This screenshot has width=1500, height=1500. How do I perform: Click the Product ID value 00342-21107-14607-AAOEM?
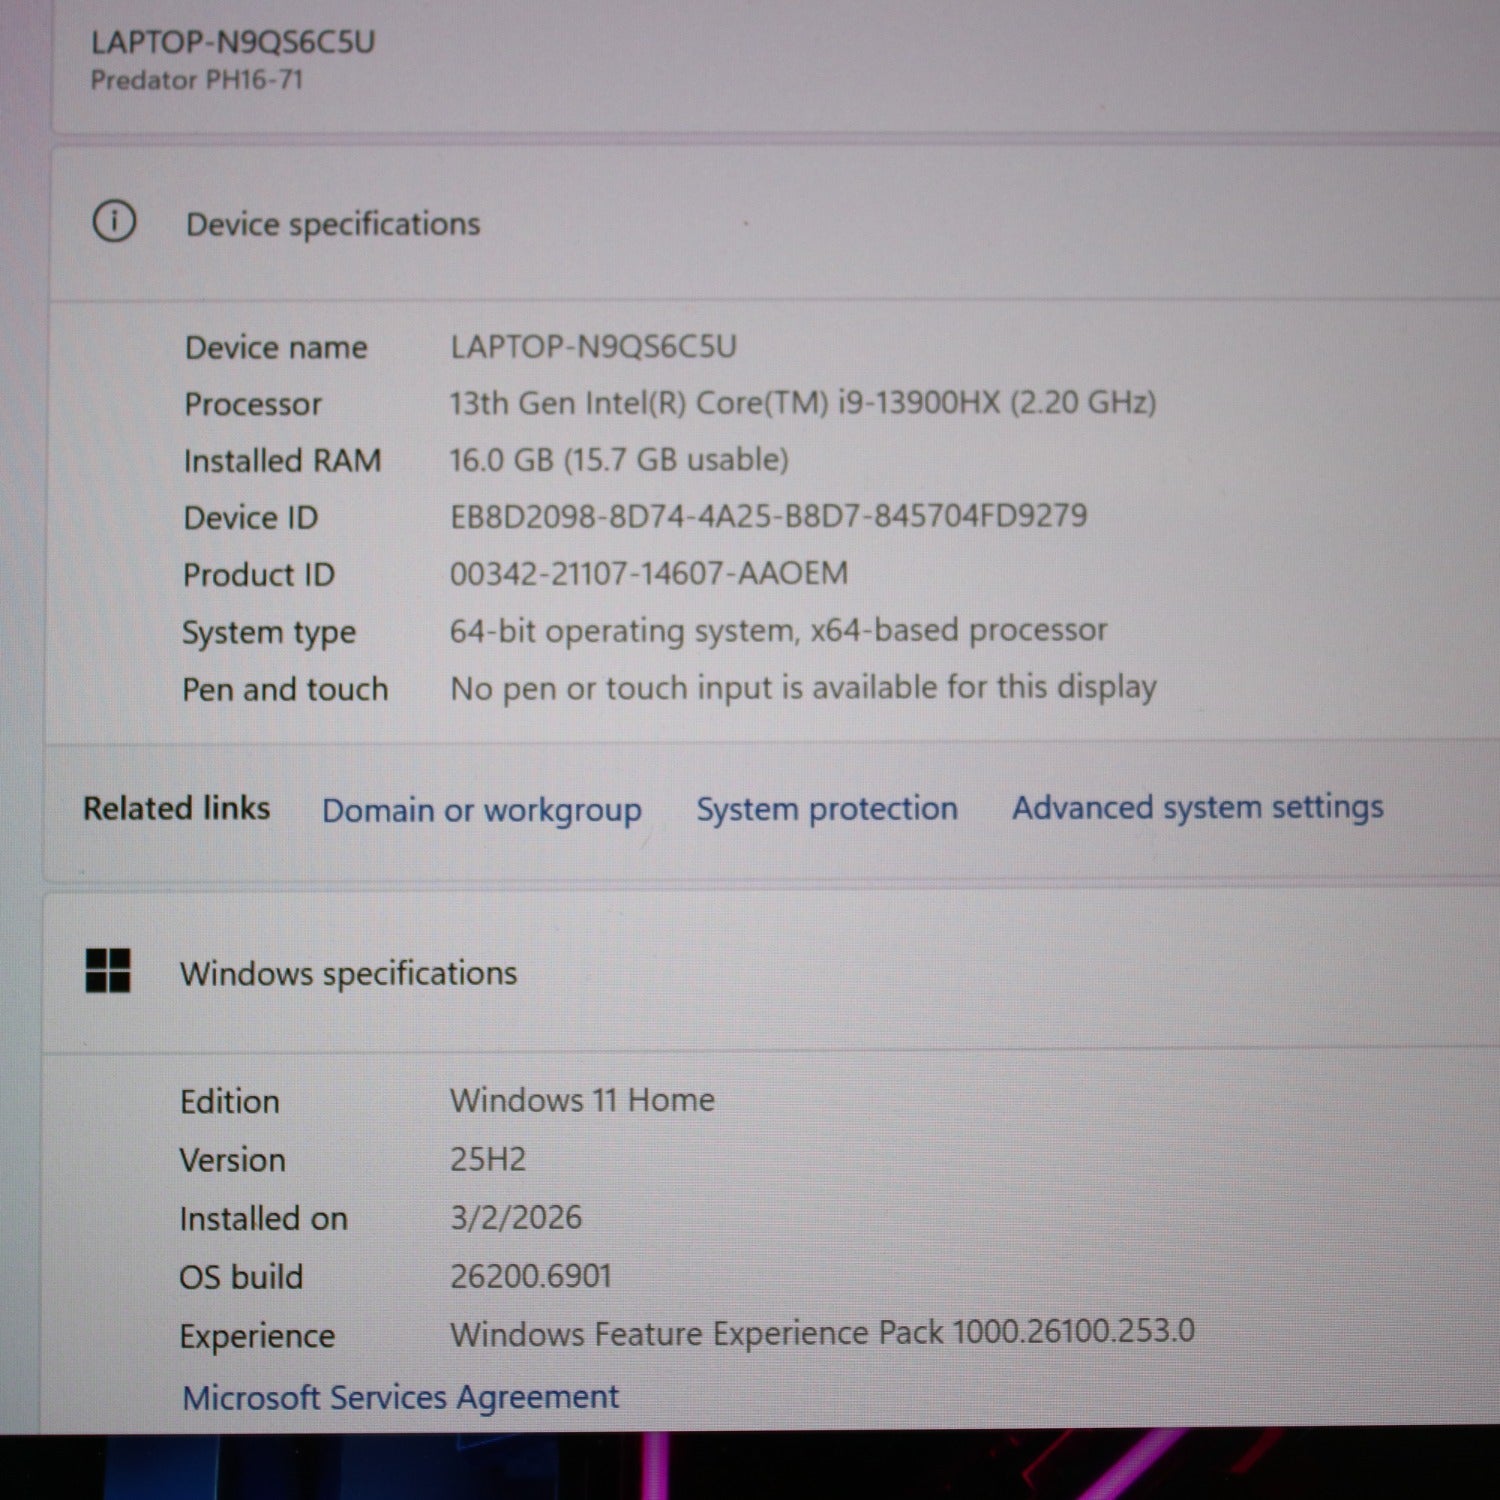pos(648,573)
